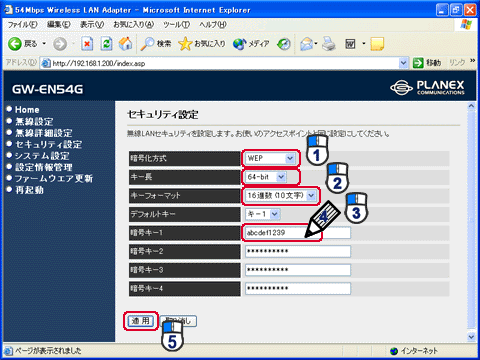Click the GW-EN54G product title
480x360 pixels.
(x=47, y=89)
